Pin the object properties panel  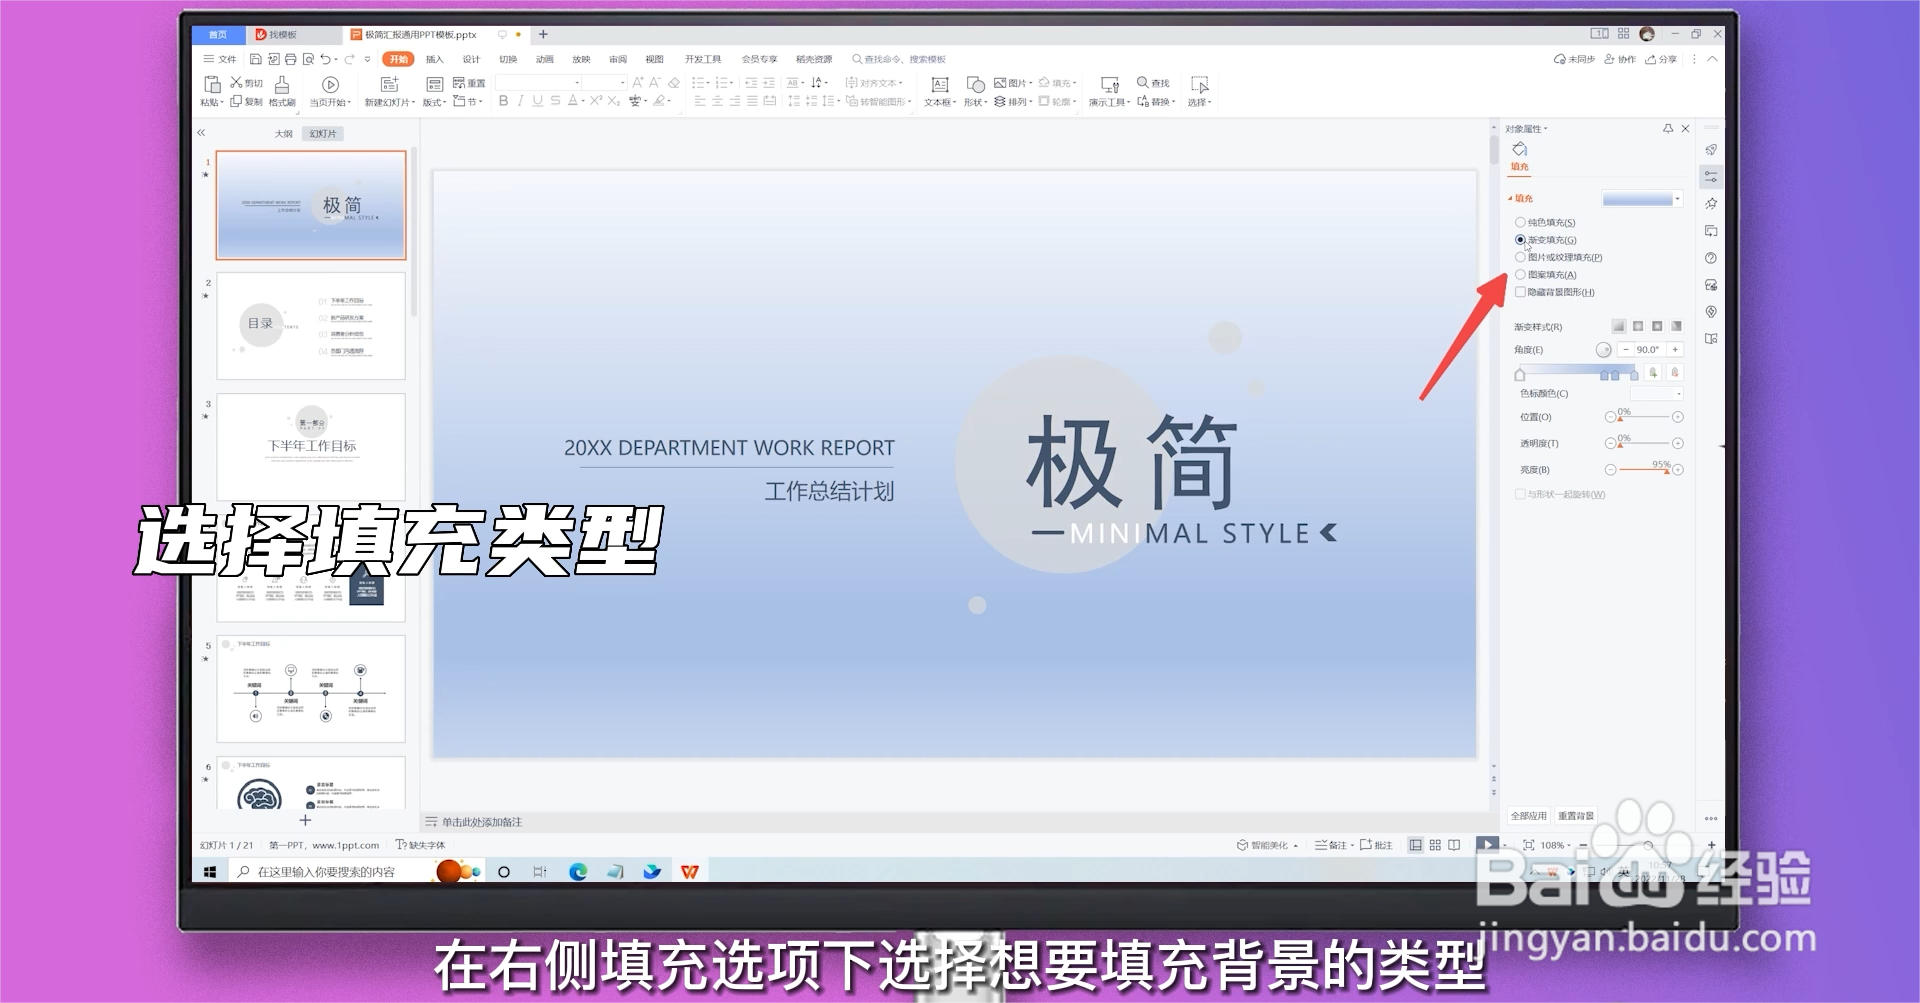[1668, 129]
